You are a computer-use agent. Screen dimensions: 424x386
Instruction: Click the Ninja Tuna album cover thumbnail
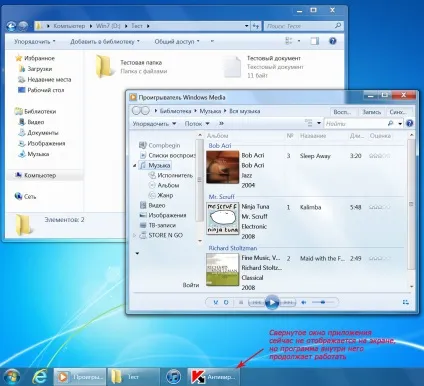point(222,218)
